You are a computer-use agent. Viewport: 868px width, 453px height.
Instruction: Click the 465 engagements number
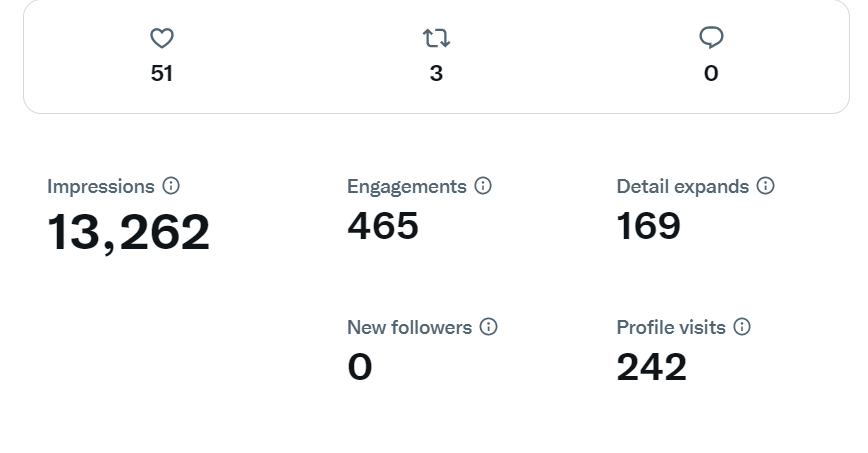click(x=383, y=225)
